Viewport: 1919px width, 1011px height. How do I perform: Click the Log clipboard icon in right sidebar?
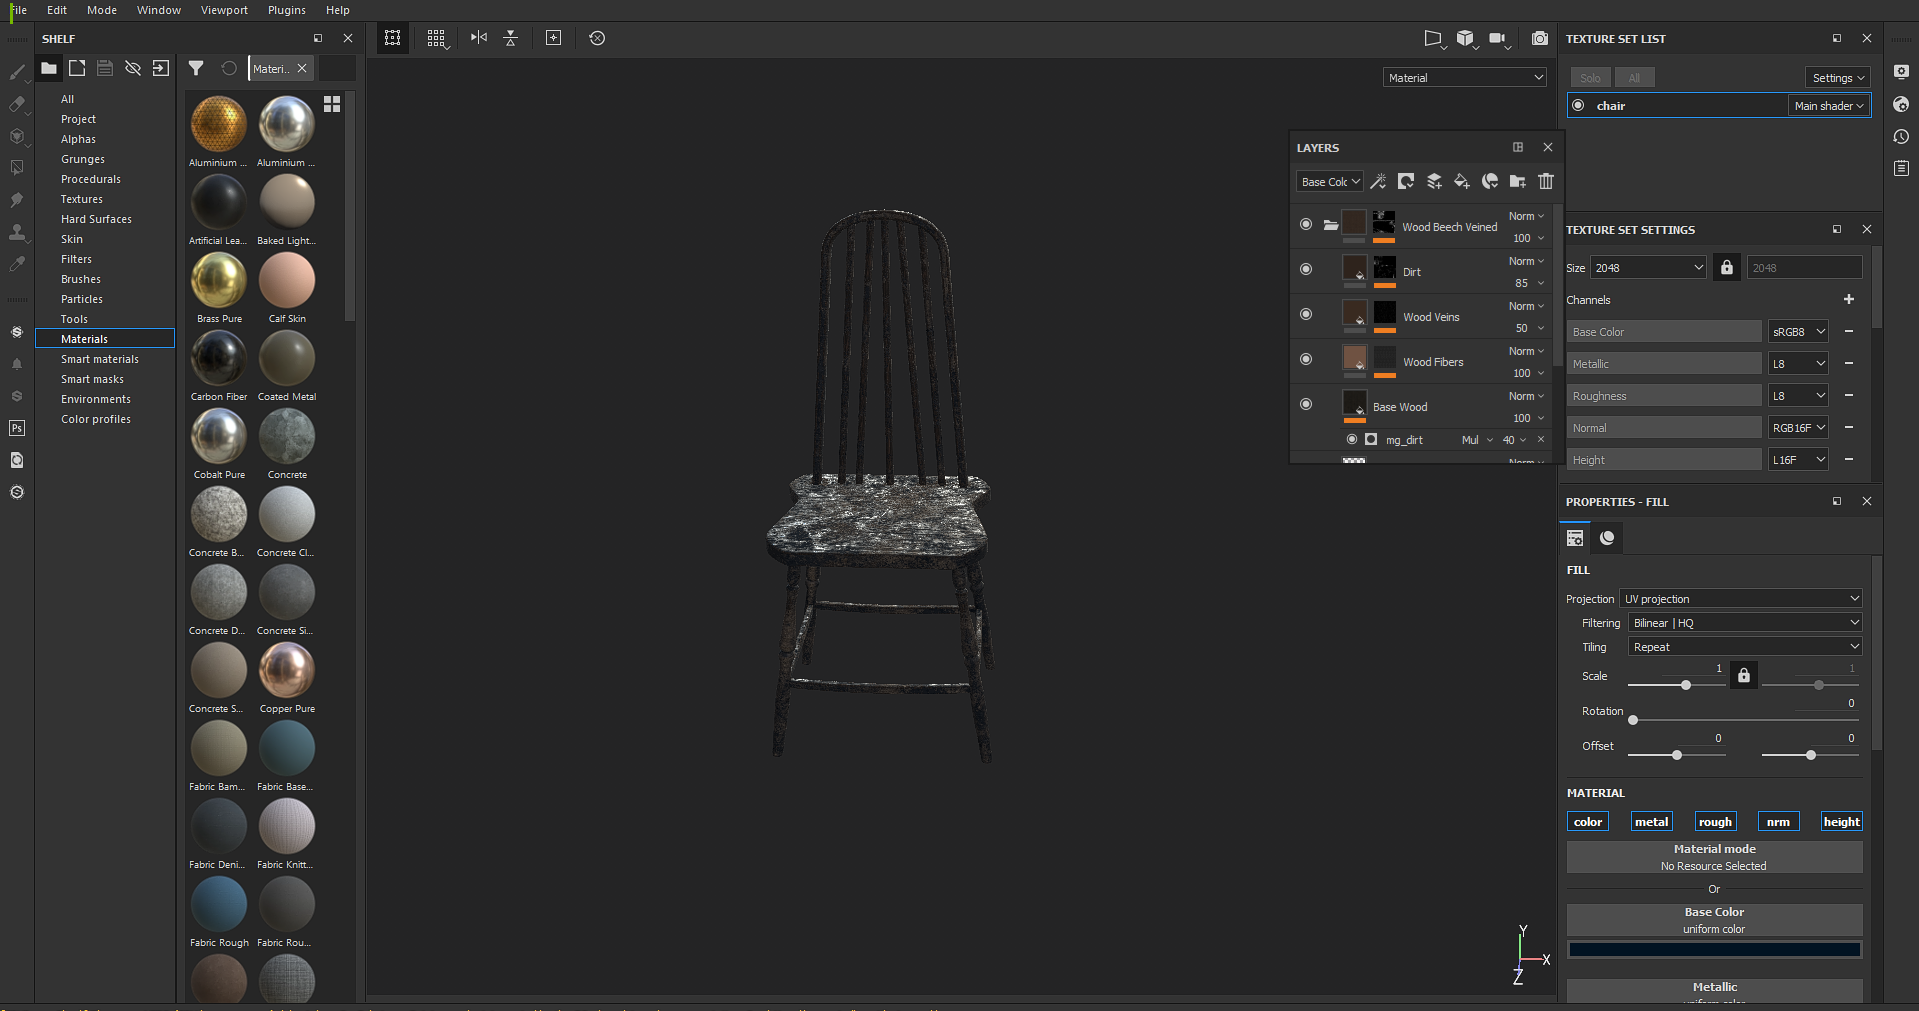point(1901,169)
